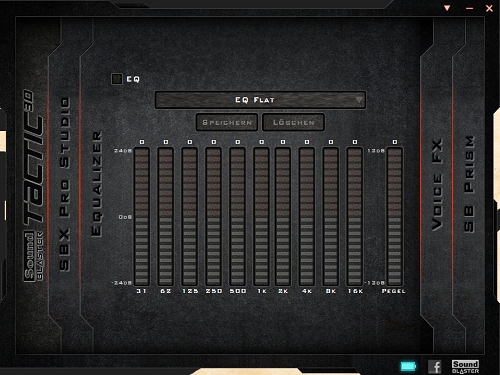Click the '24dB' scale label
This screenshot has width=500, height=375.
[123, 151]
